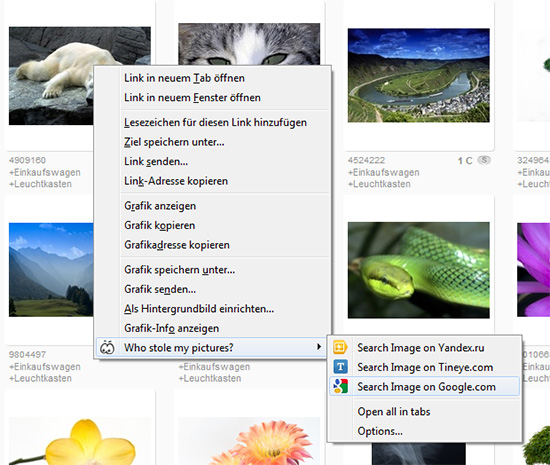Open the mountain valley thumbnail

pos(51,270)
